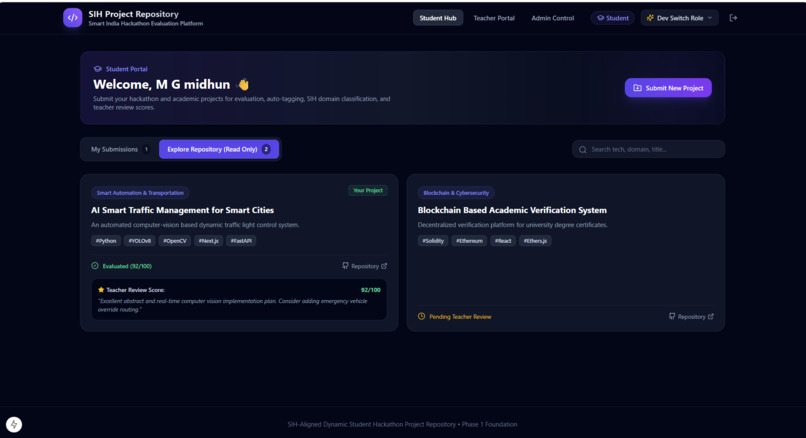Click the Evaluated (92/100) status text
The height and width of the screenshot is (438, 806).
coord(127,266)
